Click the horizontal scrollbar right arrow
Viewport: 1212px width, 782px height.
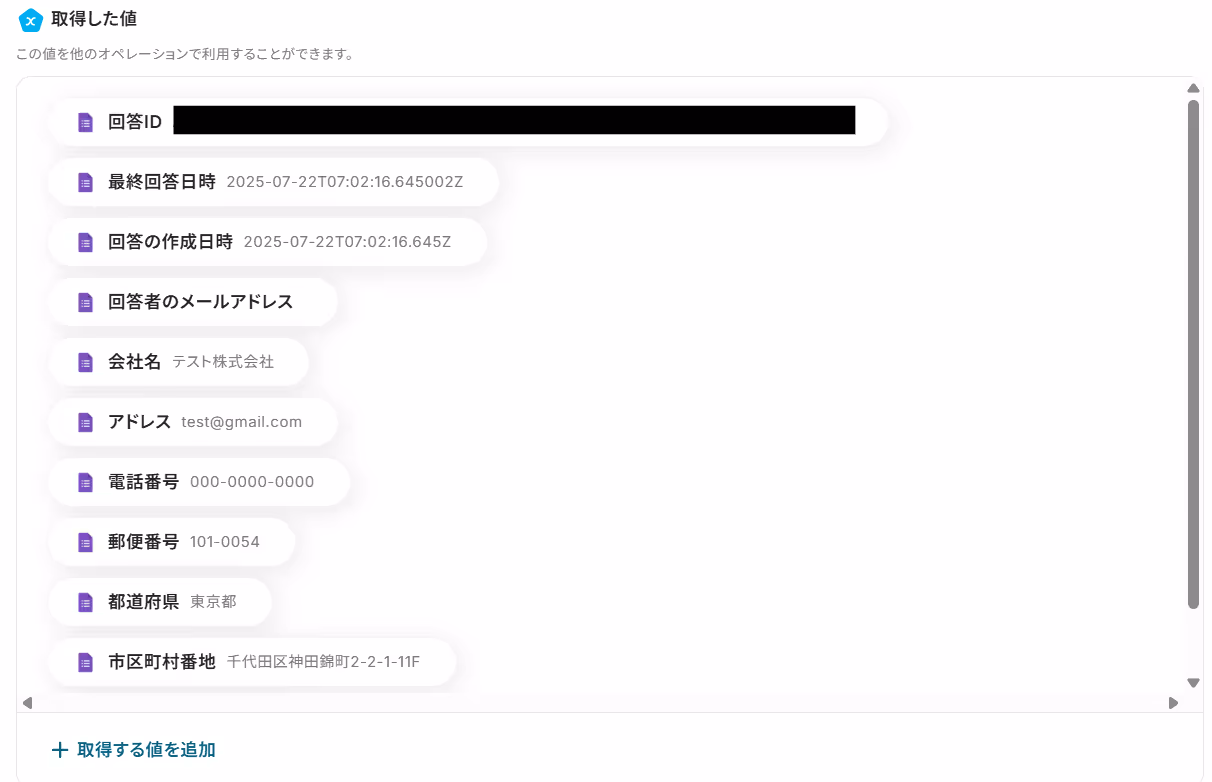tap(1173, 703)
